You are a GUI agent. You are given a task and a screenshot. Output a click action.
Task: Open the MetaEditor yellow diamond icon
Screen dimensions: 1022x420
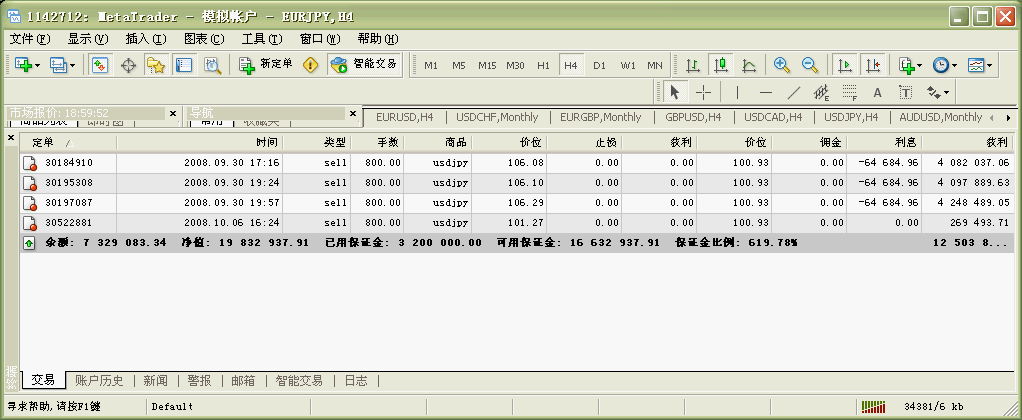(311, 65)
